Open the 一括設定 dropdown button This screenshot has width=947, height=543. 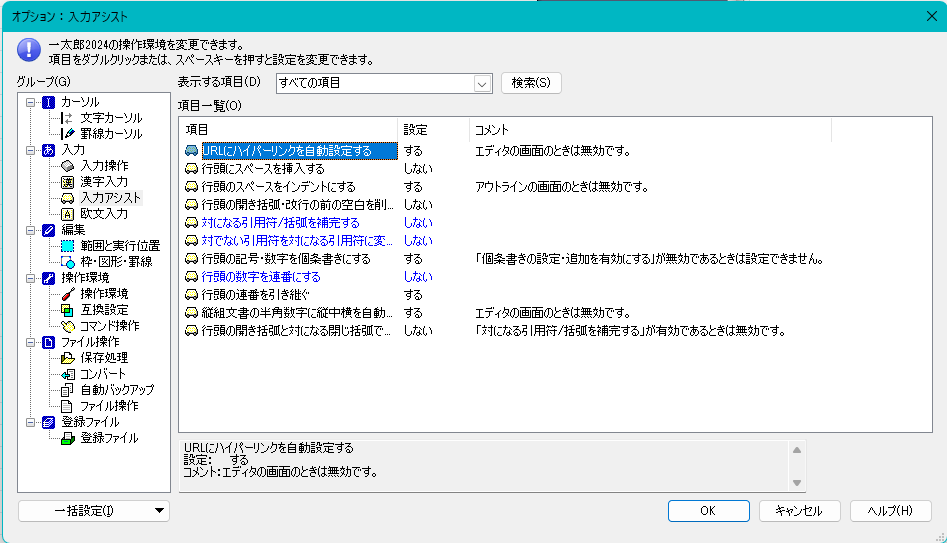[x=159, y=511]
